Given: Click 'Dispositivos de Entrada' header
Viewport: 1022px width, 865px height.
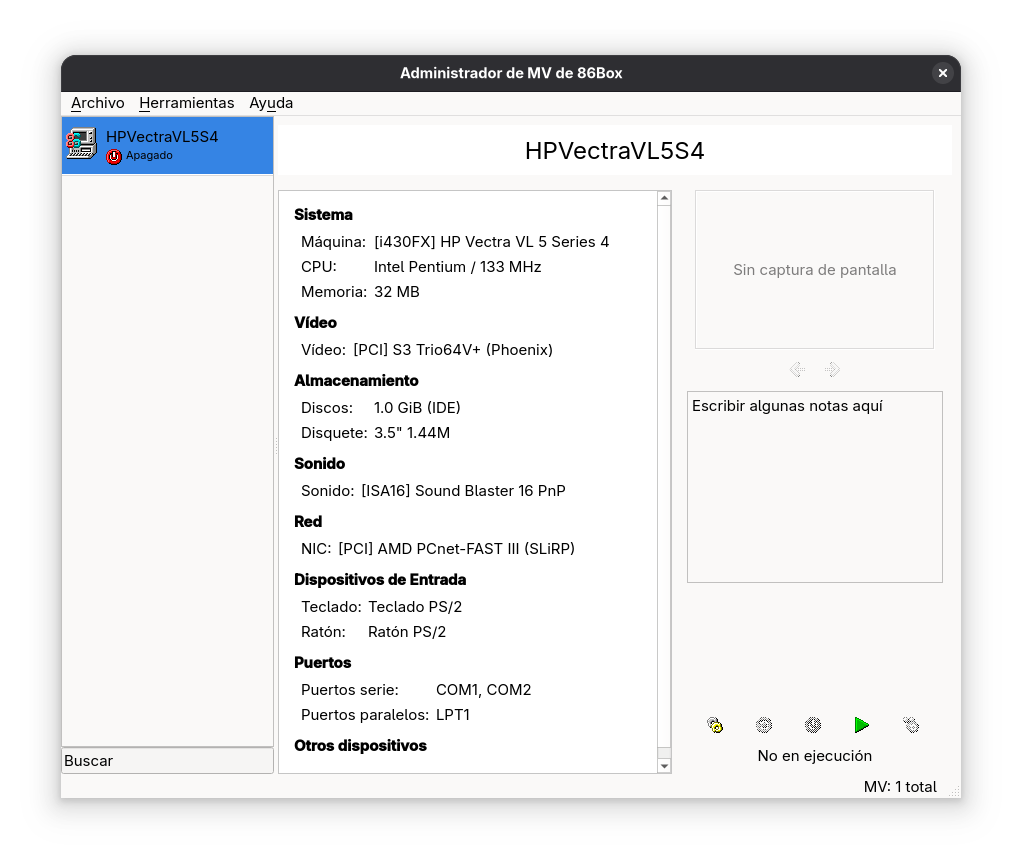Looking at the screenshot, I should (x=380, y=579).
